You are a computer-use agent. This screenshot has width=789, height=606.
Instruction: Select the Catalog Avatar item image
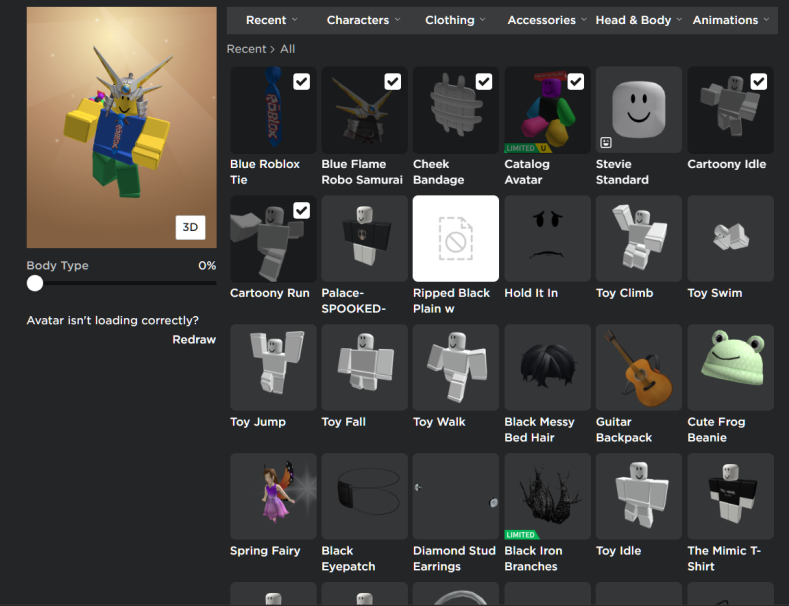tap(547, 110)
